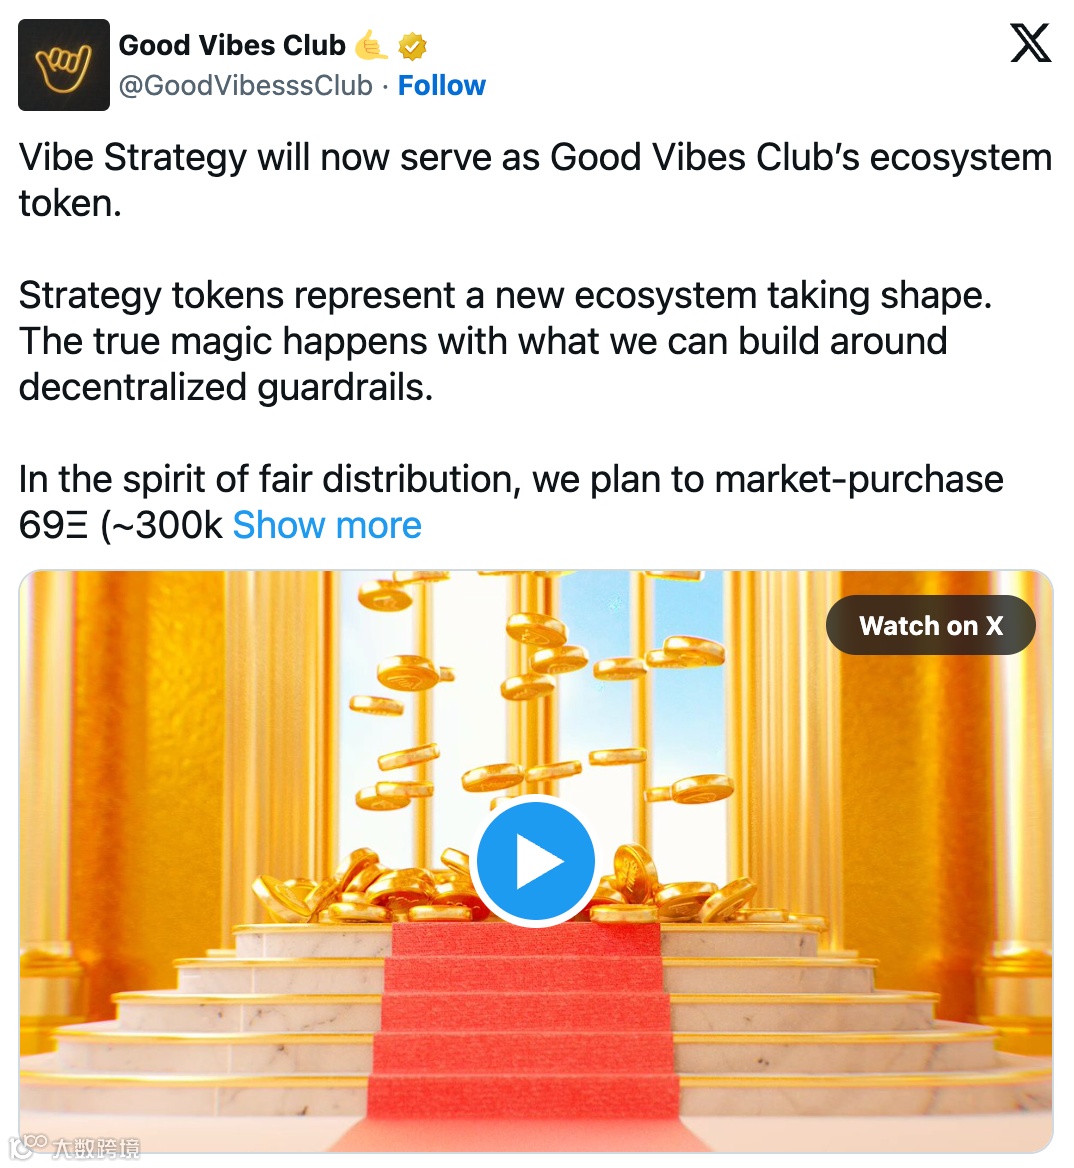Follow the Good Vibes Club account
Image resolution: width=1074 pixels, height=1168 pixels.
[442, 86]
